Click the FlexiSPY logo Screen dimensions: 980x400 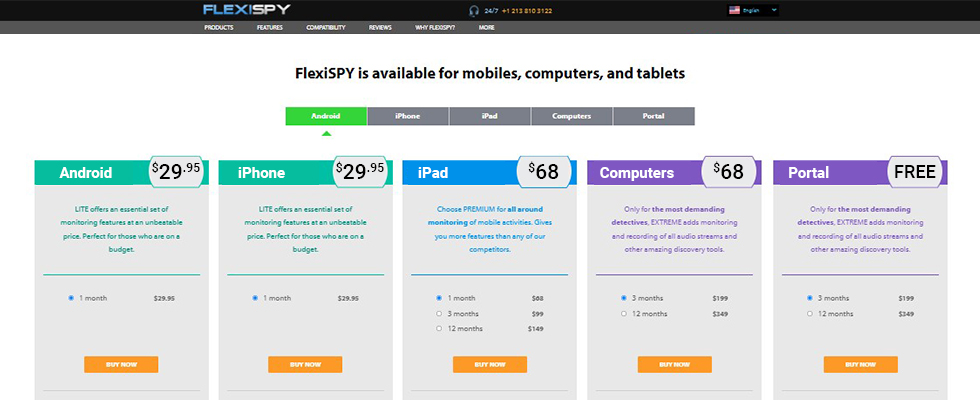[246, 9]
